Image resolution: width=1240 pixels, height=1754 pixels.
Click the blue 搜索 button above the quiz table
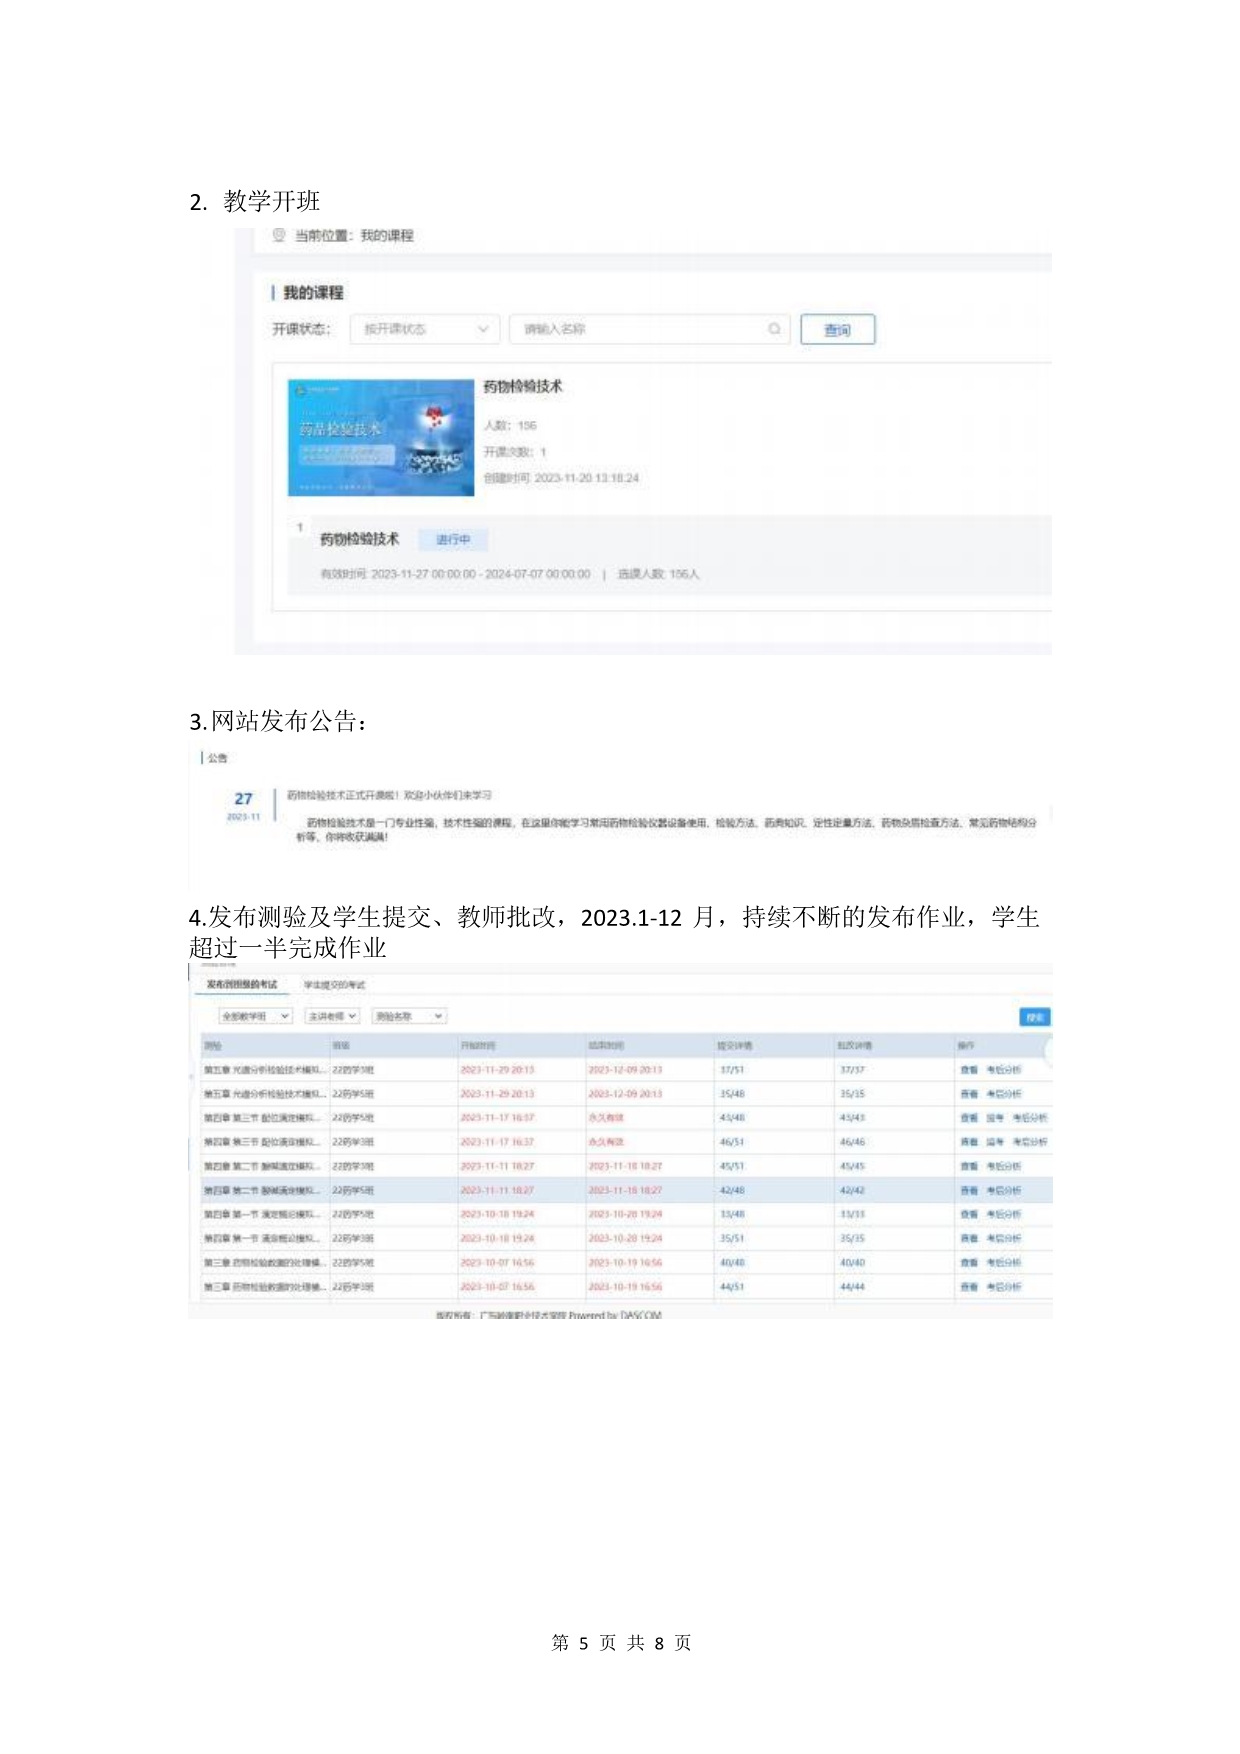click(x=1034, y=1017)
